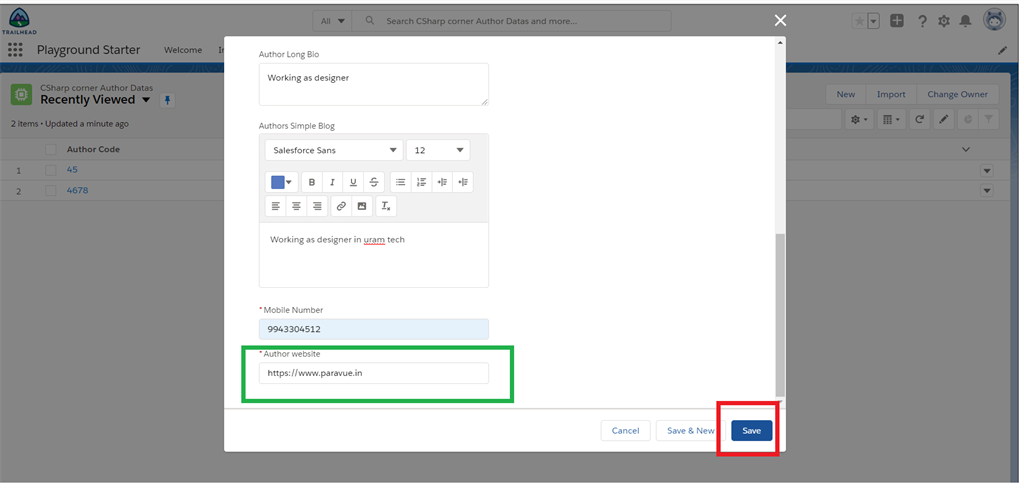Open the favorites list dropdown arrow
1024x488 pixels.
tap(874, 21)
